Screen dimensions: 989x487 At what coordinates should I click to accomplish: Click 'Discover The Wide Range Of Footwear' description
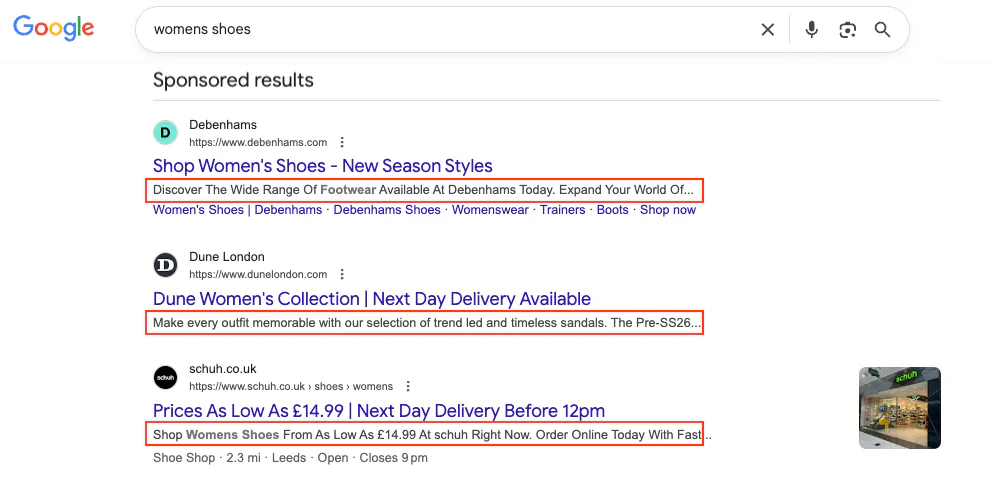(423, 190)
